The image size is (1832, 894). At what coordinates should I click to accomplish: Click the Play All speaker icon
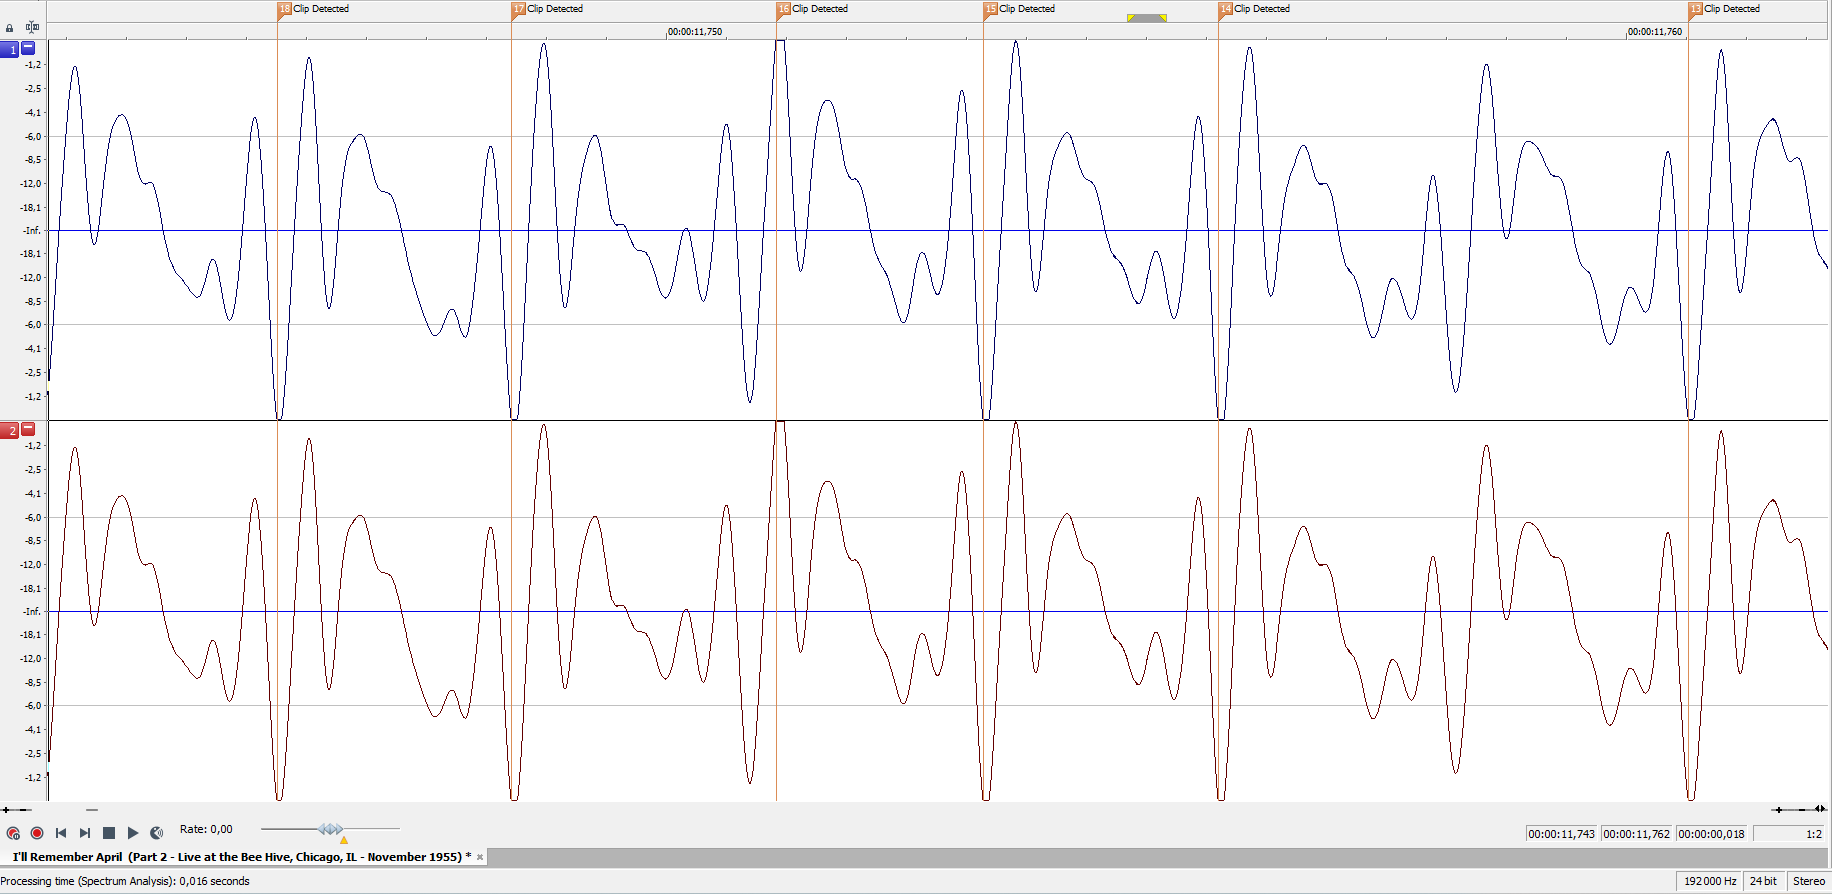pos(157,833)
